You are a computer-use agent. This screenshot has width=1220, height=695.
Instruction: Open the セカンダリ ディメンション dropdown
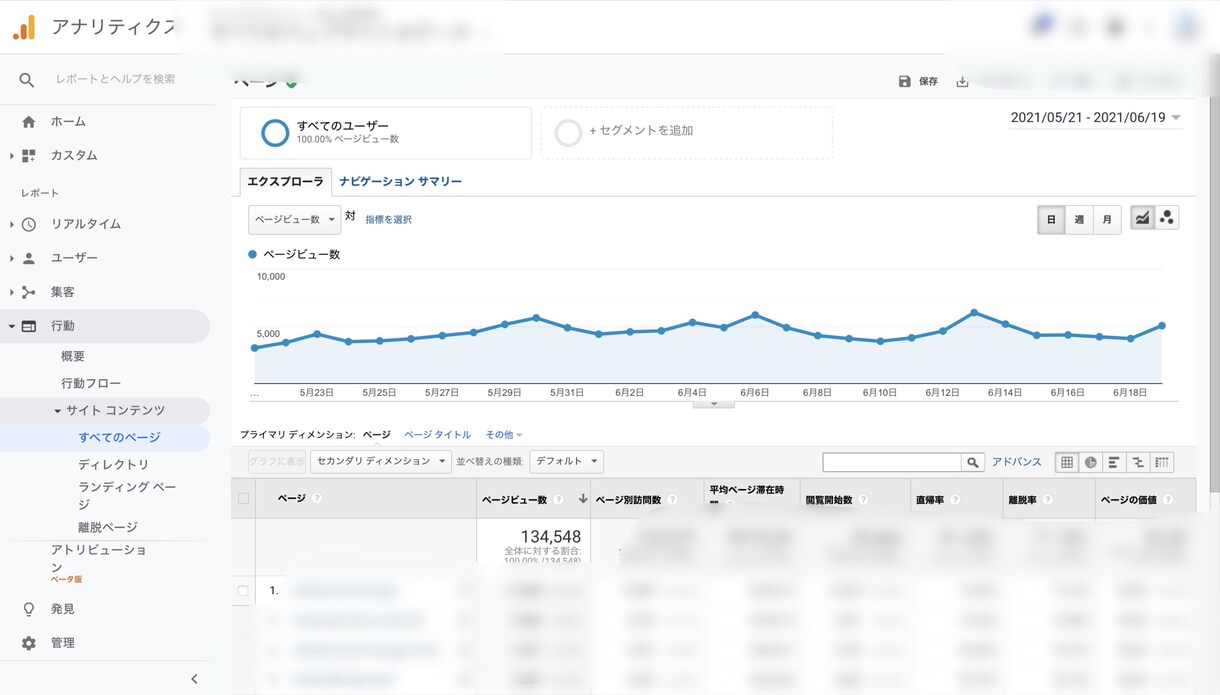[x=381, y=461]
